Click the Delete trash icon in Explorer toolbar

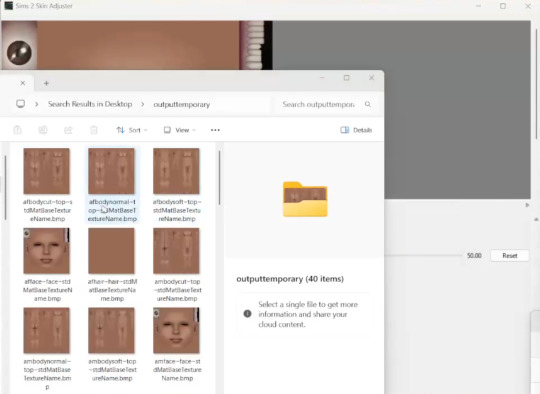pyautogui.click(x=94, y=130)
